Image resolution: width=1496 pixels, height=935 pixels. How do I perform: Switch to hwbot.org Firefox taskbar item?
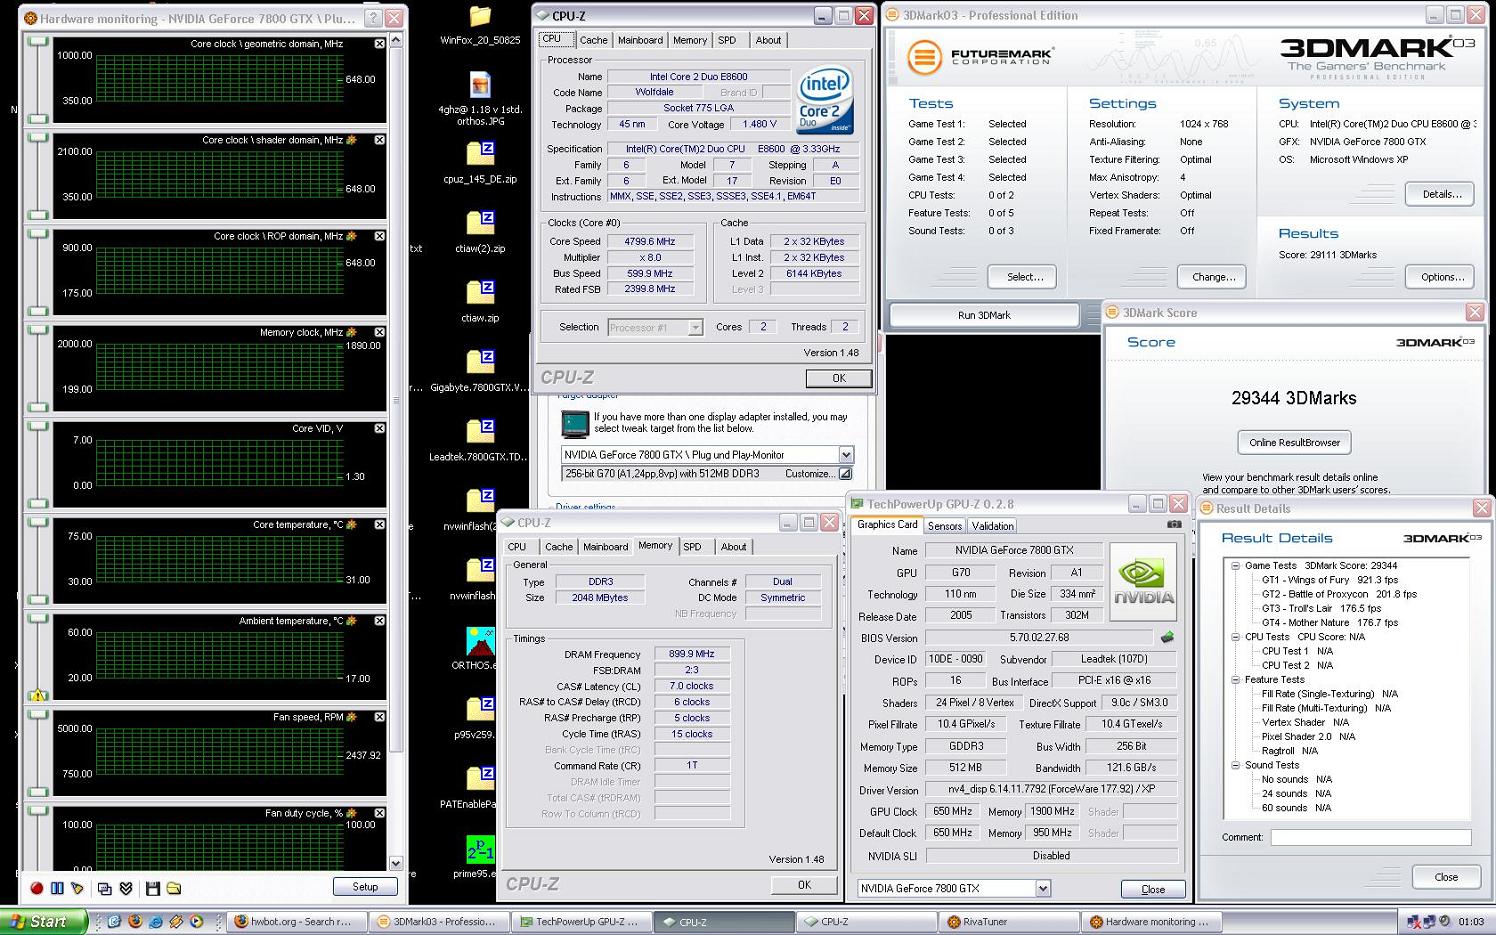pyautogui.click(x=297, y=922)
